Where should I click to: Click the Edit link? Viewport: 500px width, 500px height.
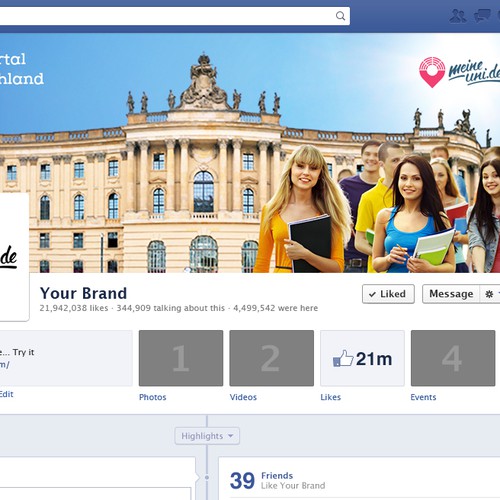(6, 394)
